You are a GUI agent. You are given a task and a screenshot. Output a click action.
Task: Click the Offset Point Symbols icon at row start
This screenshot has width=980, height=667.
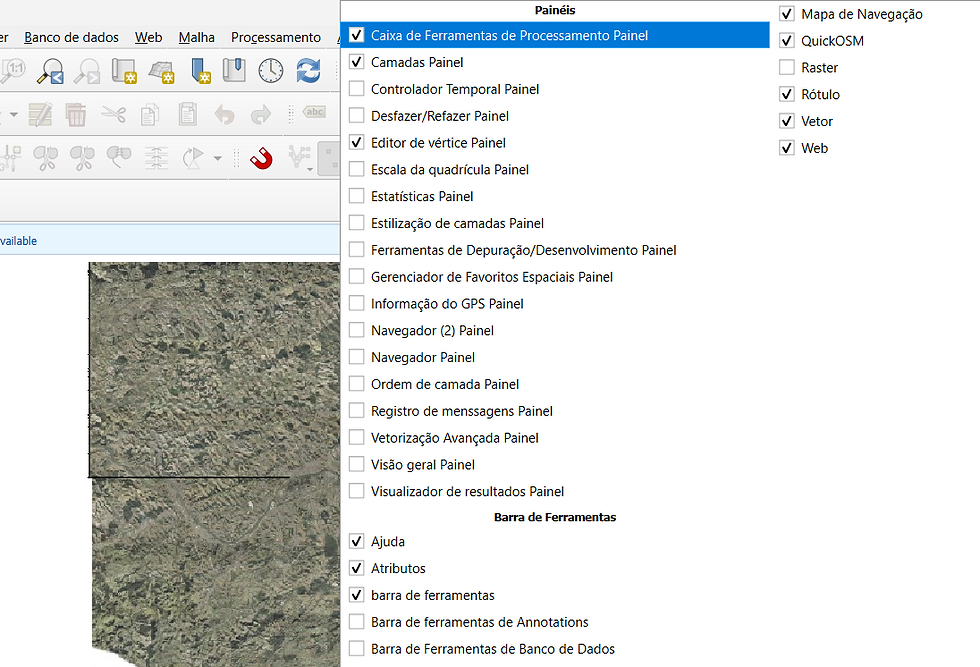point(11,158)
